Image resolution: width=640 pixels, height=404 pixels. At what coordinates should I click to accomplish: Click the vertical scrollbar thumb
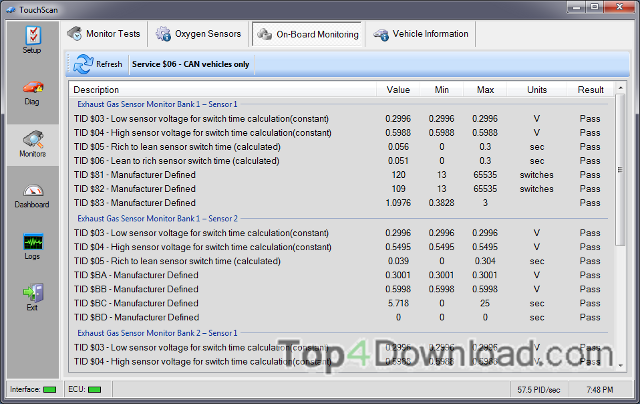click(x=620, y=169)
